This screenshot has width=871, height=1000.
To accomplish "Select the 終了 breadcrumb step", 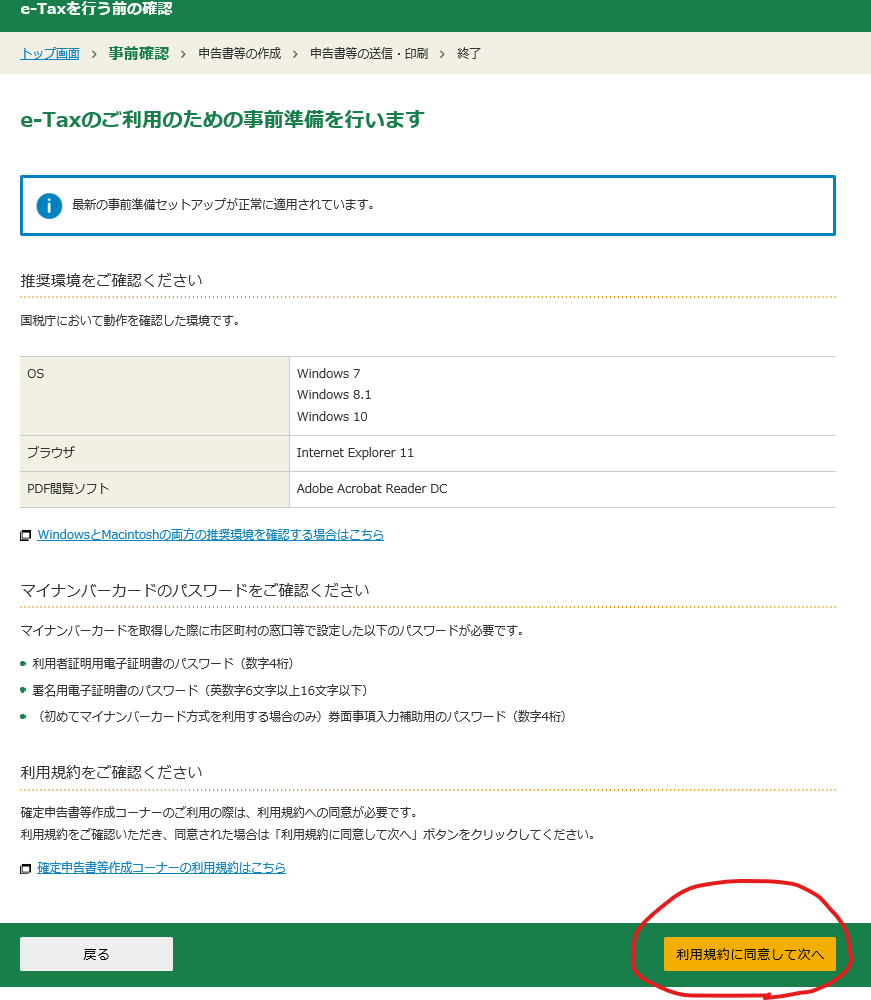I will click(469, 54).
